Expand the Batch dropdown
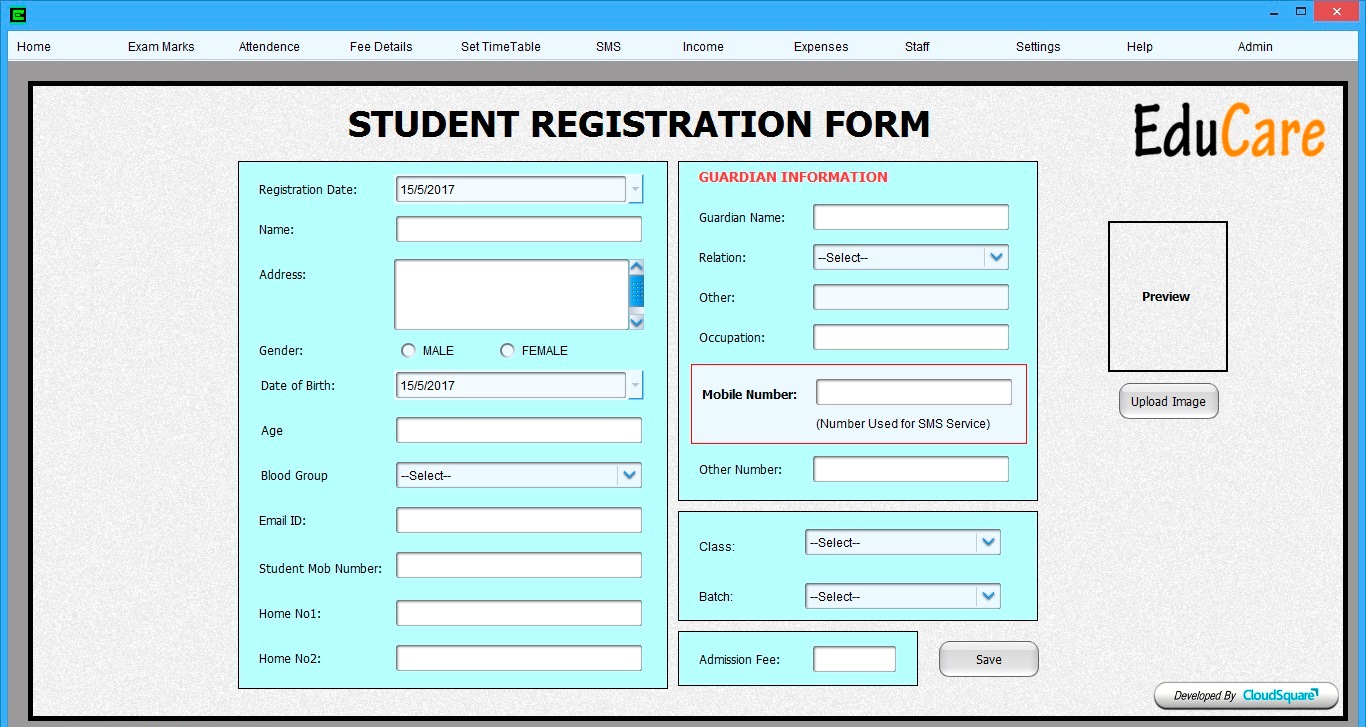Image resolution: width=1366 pixels, height=727 pixels. pos(988,596)
